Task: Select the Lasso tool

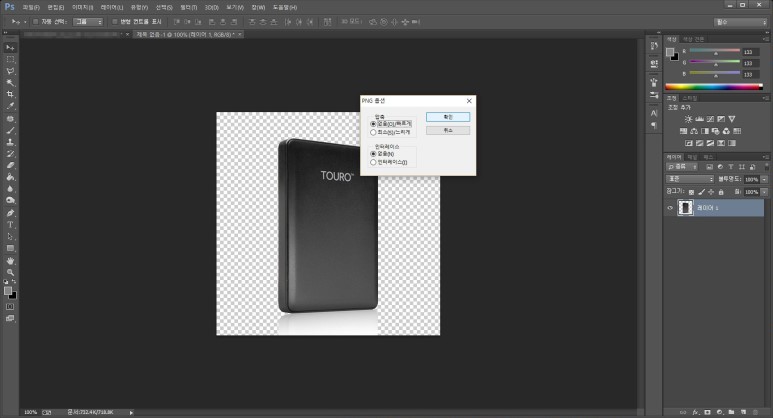Action: [10, 71]
